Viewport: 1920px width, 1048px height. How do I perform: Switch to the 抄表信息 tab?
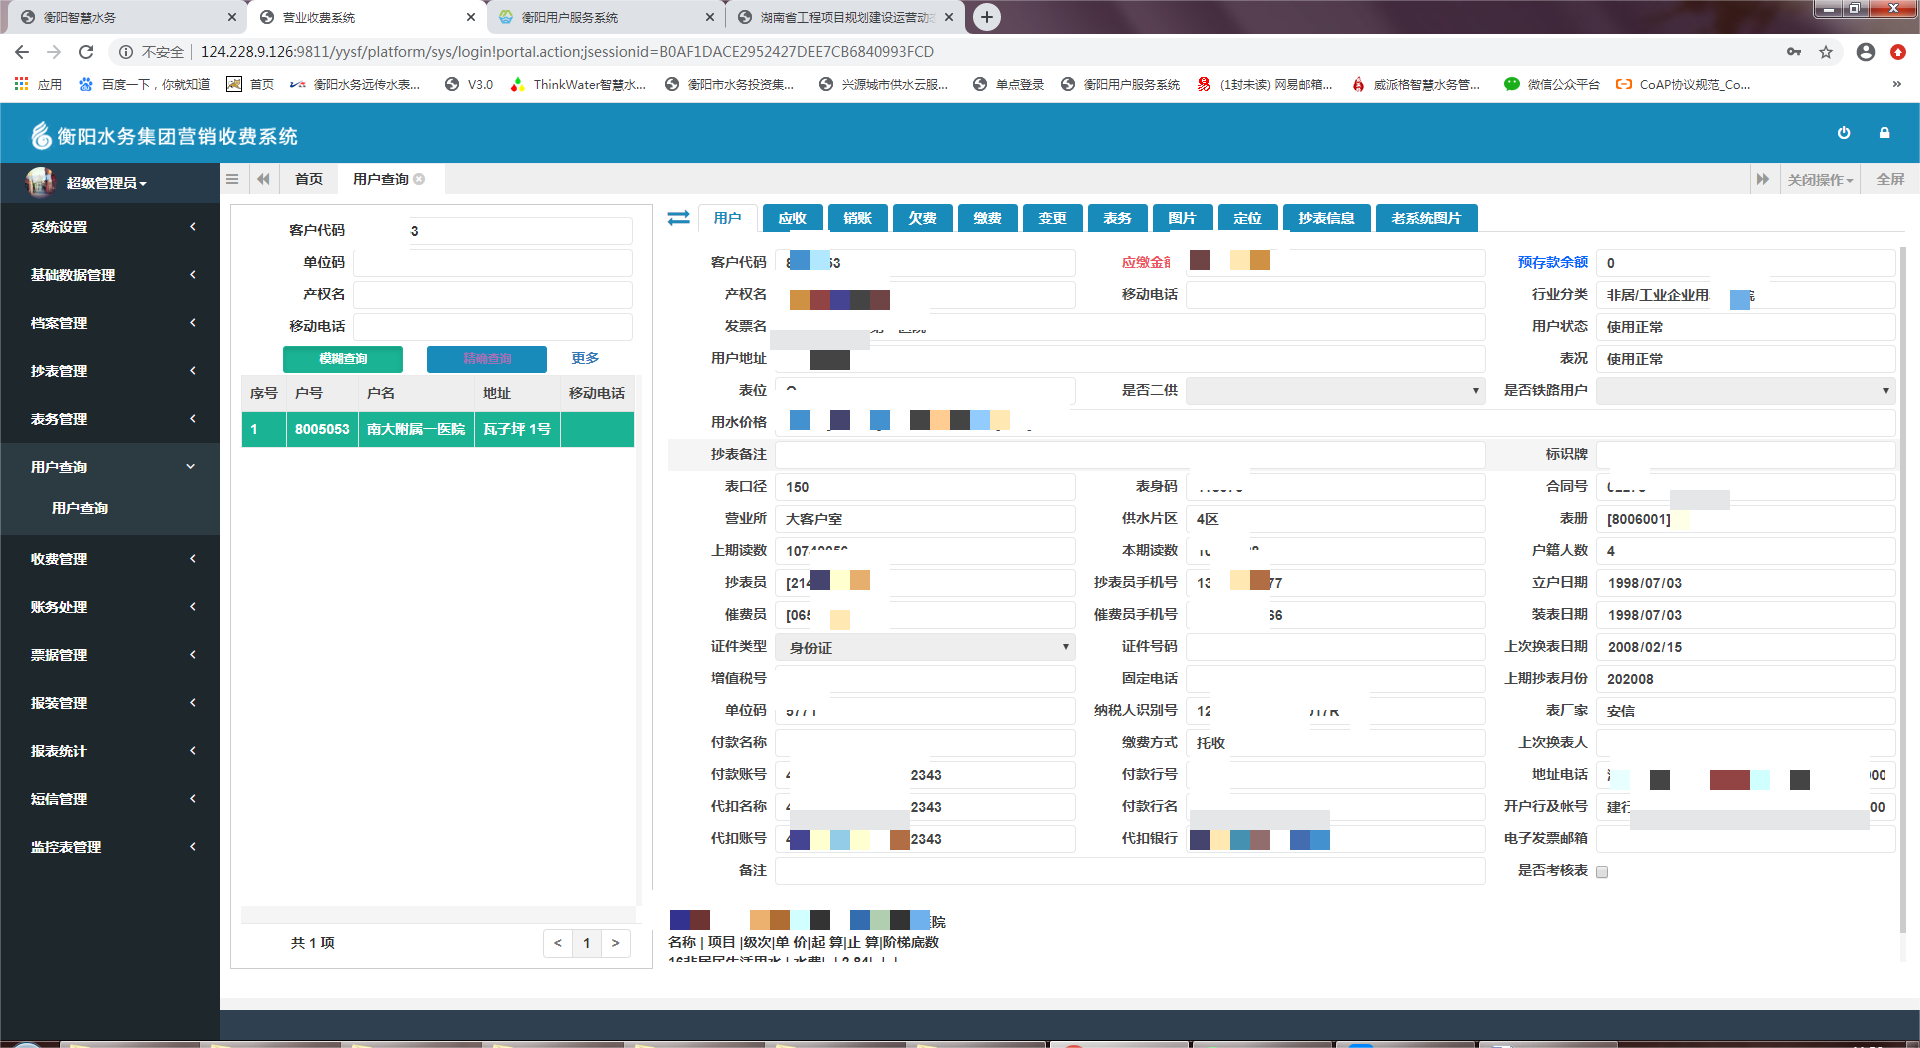1326,218
